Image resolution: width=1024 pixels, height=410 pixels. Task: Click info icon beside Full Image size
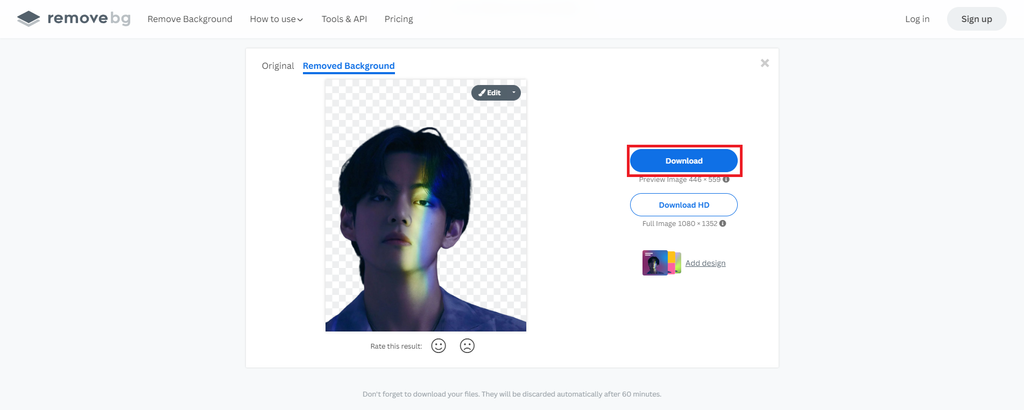[723, 224]
